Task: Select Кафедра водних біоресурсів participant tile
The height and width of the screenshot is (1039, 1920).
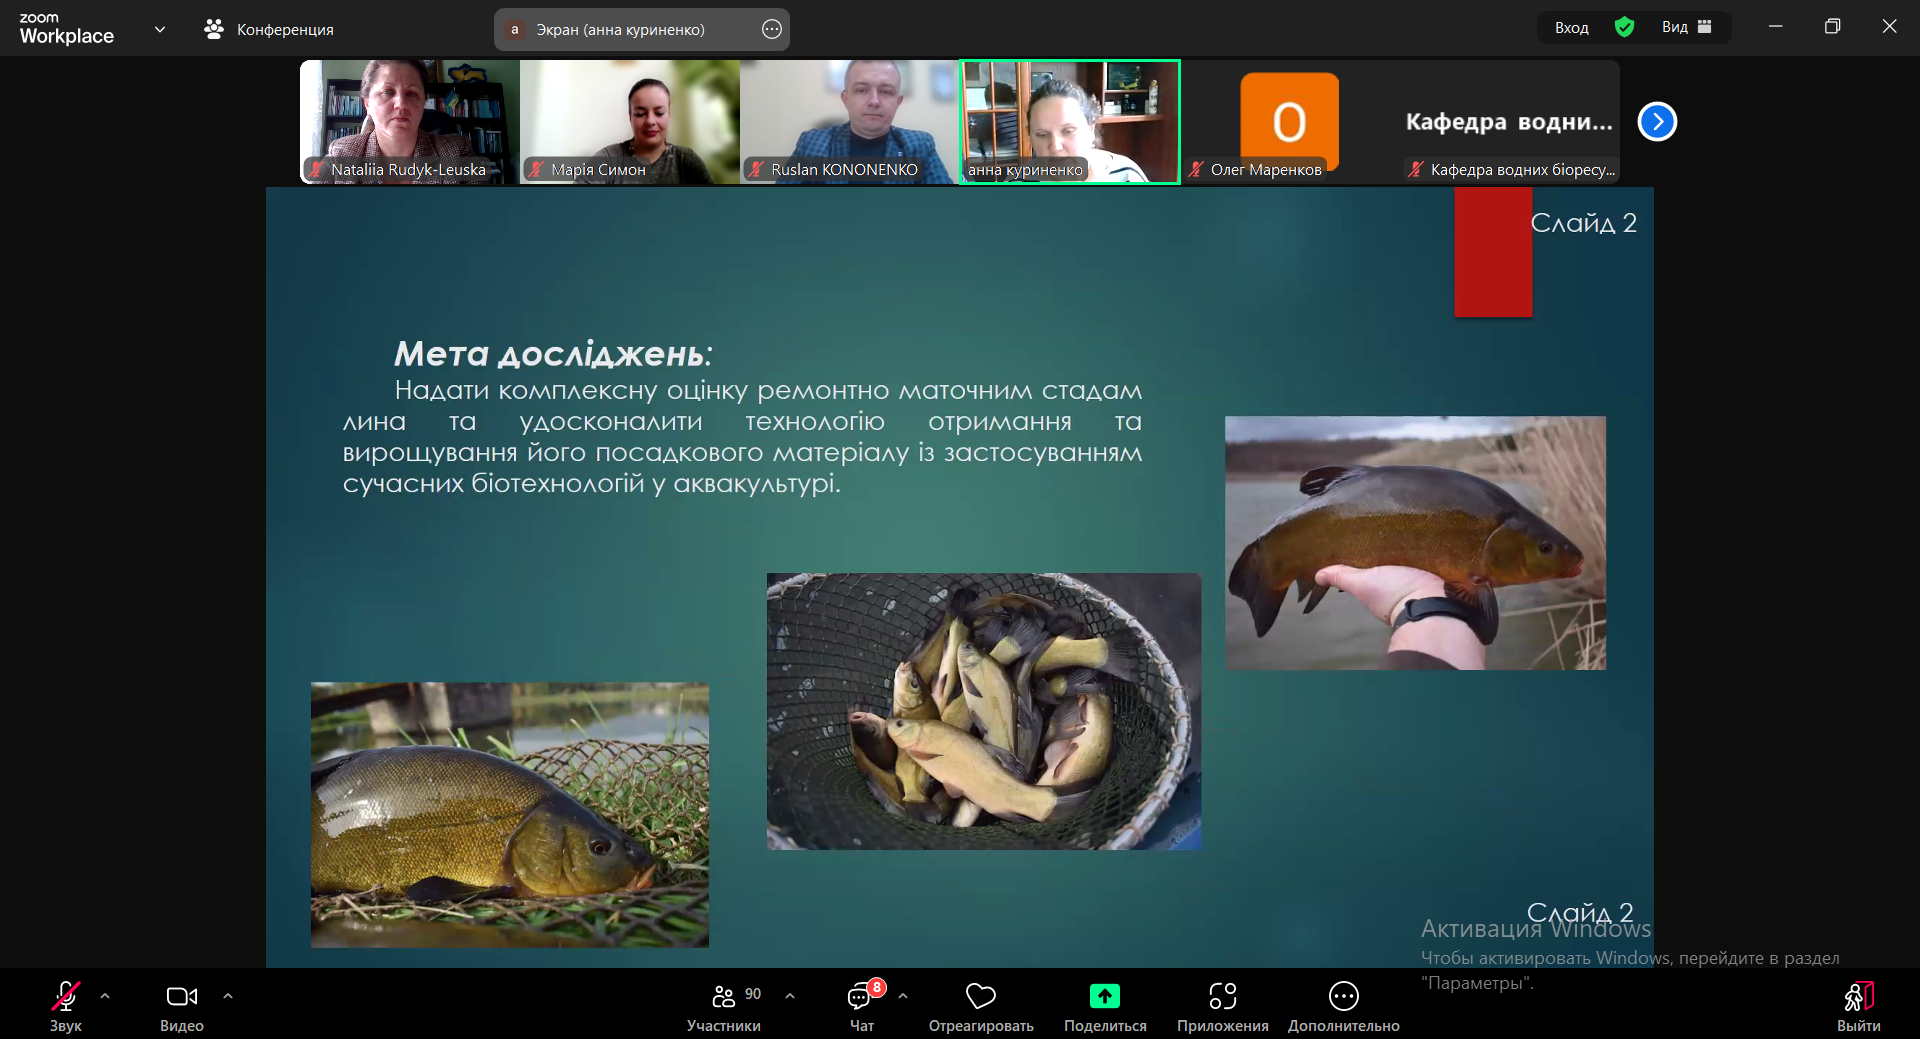Action: (1510, 122)
